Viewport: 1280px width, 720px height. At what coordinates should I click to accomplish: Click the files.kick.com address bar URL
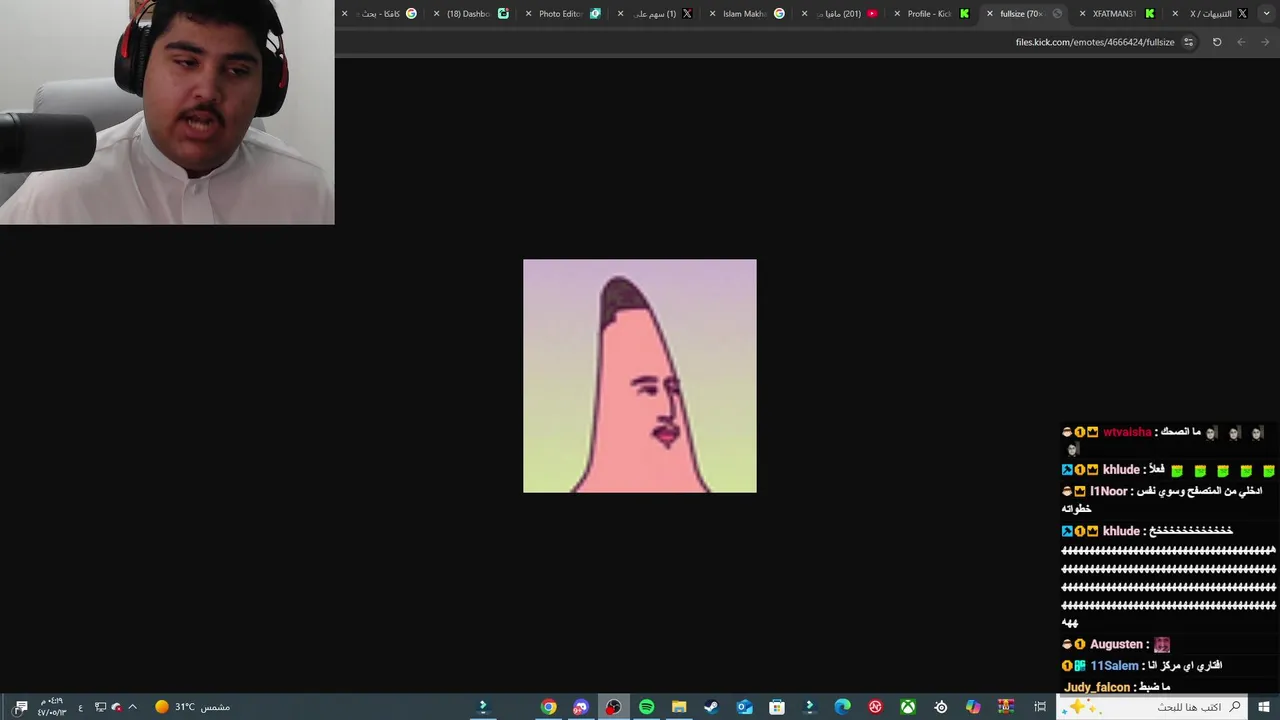point(1095,42)
